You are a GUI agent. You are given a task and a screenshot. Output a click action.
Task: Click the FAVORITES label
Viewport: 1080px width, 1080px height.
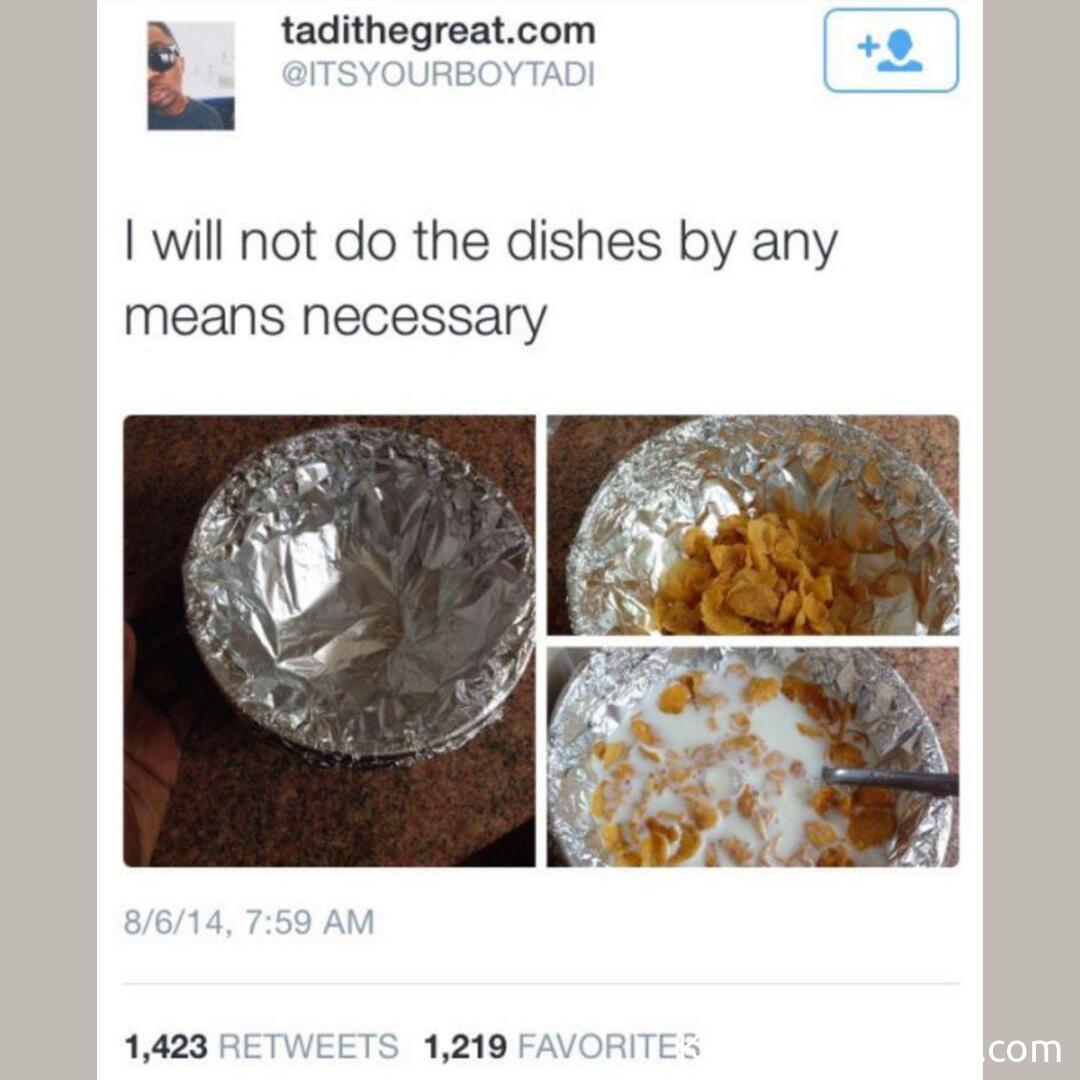pos(609,1046)
